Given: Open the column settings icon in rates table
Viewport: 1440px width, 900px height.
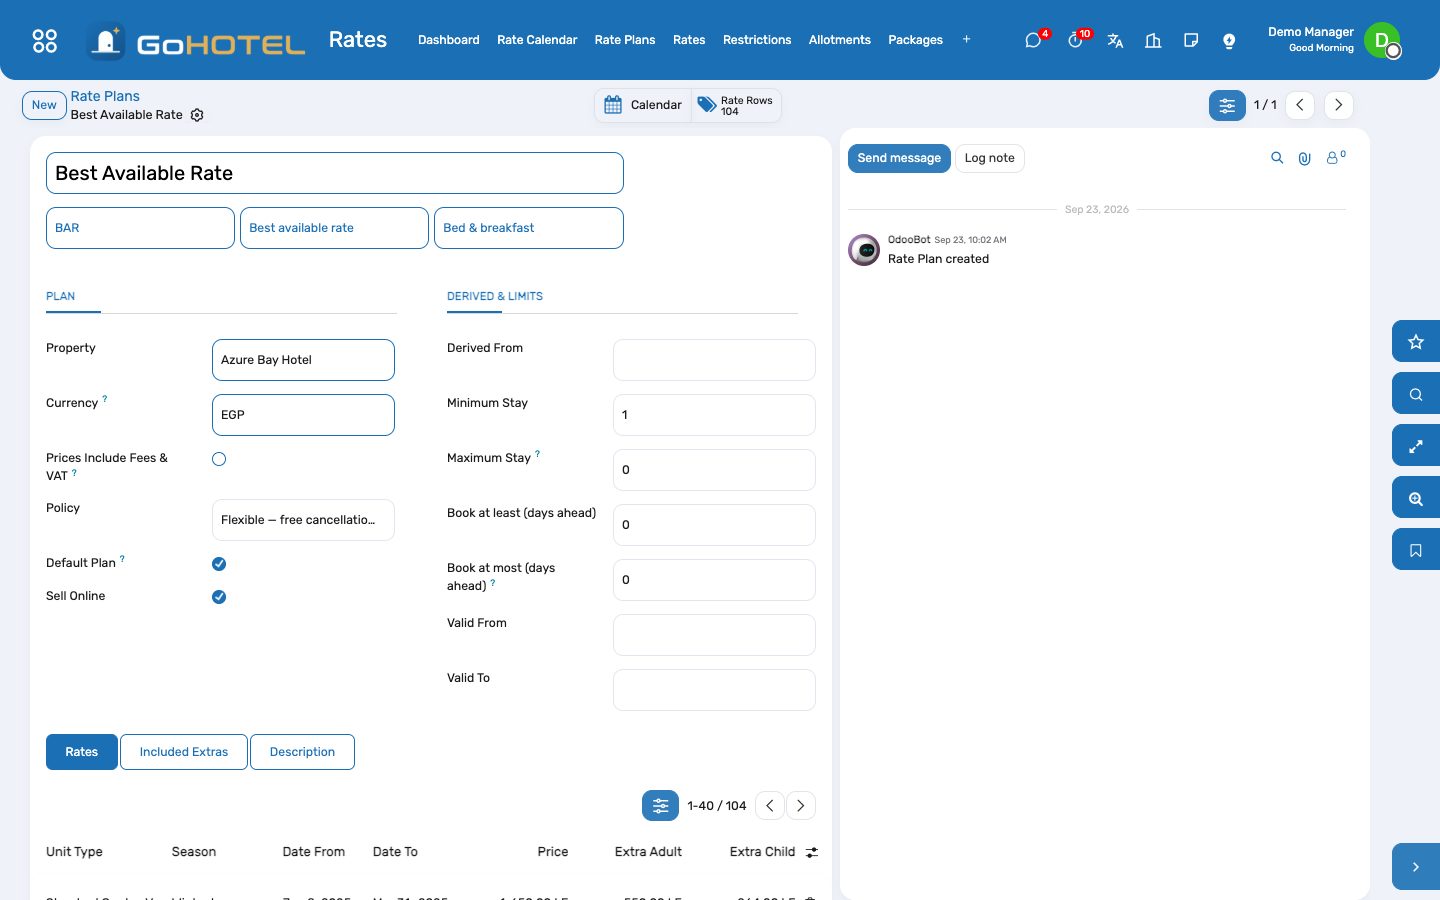Looking at the screenshot, I should pyautogui.click(x=812, y=852).
